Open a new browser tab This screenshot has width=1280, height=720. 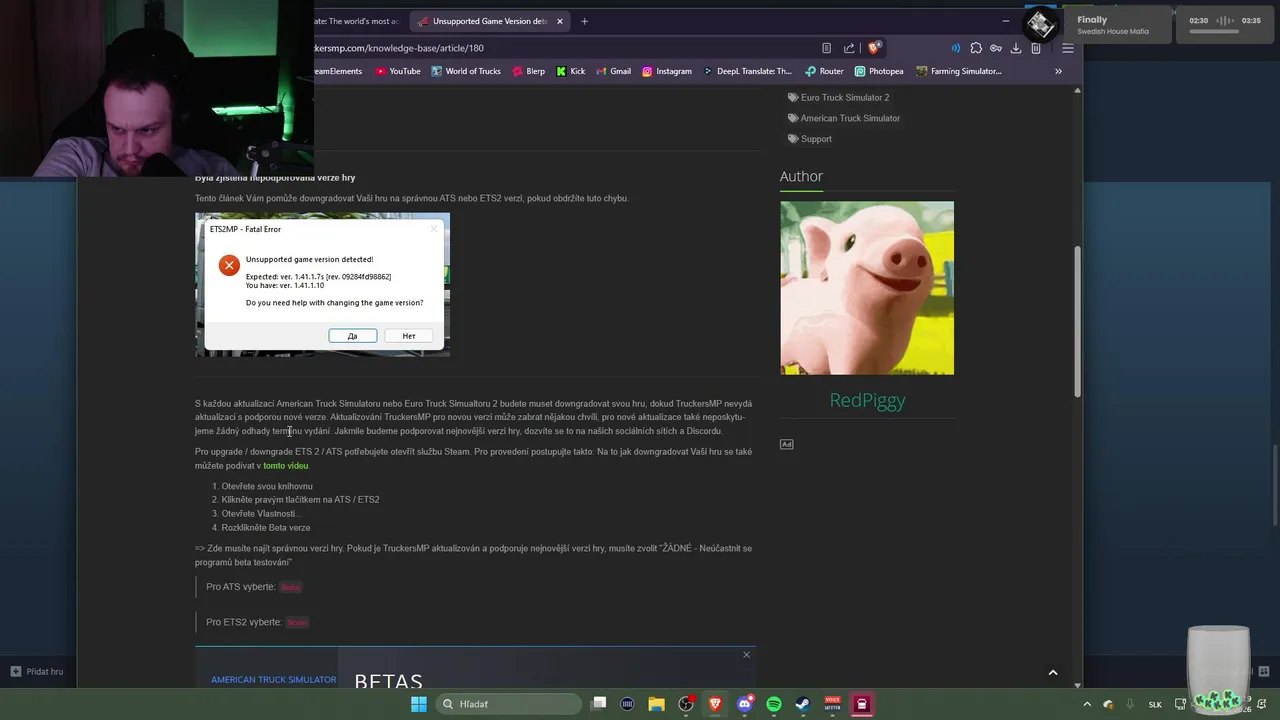click(584, 21)
